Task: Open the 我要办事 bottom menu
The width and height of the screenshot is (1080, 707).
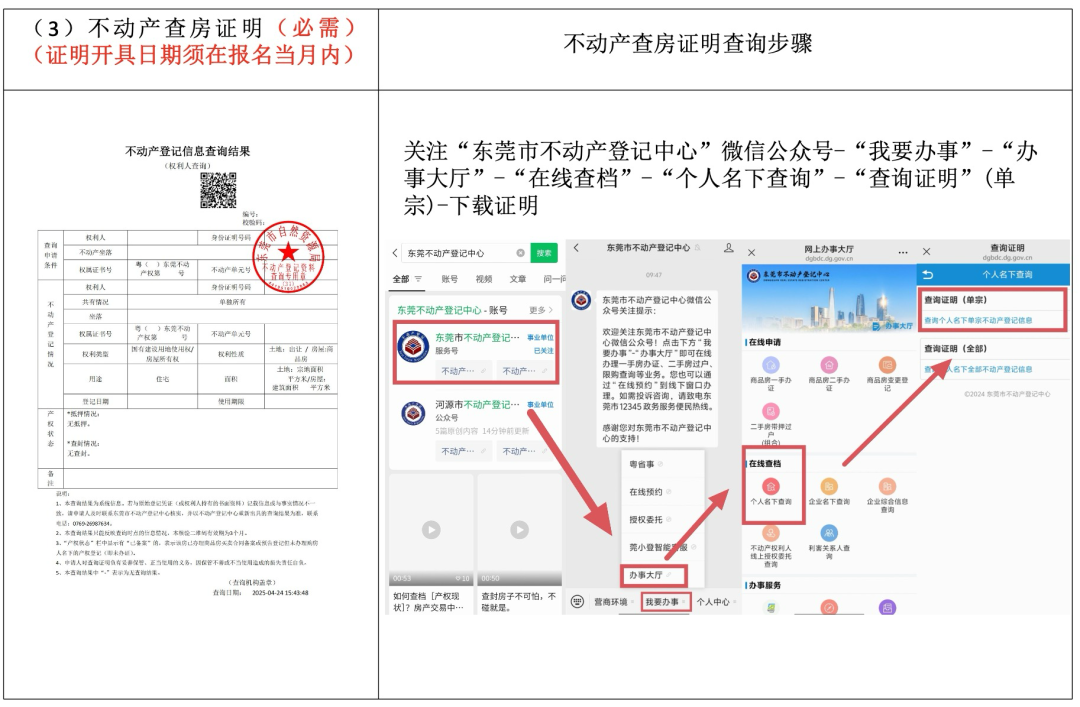Action: 665,602
